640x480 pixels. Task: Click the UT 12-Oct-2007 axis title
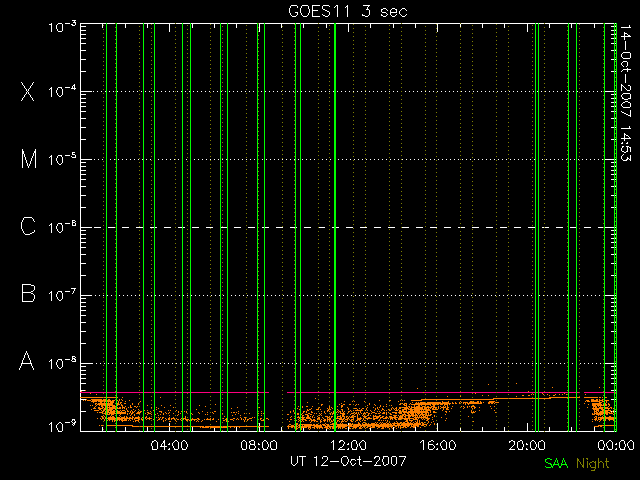pos(348,461)
